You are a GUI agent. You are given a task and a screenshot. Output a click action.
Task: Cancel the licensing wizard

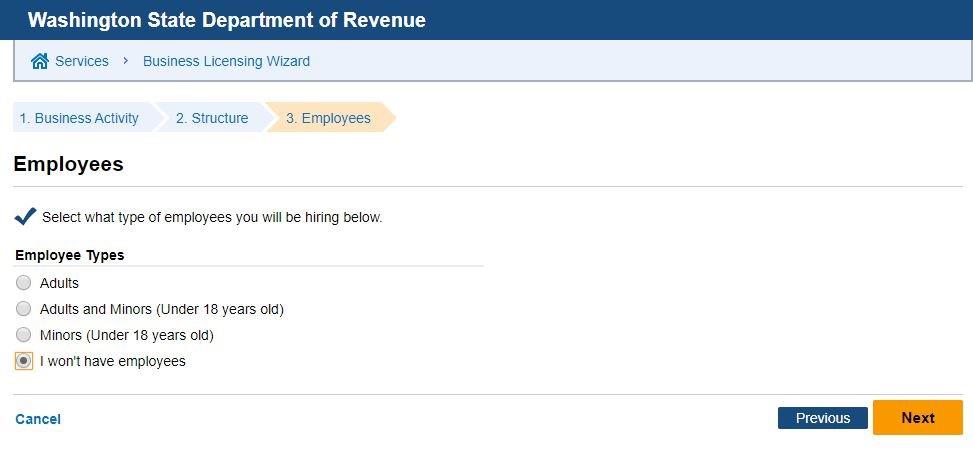pyautogui.click(x=38, y=419)
